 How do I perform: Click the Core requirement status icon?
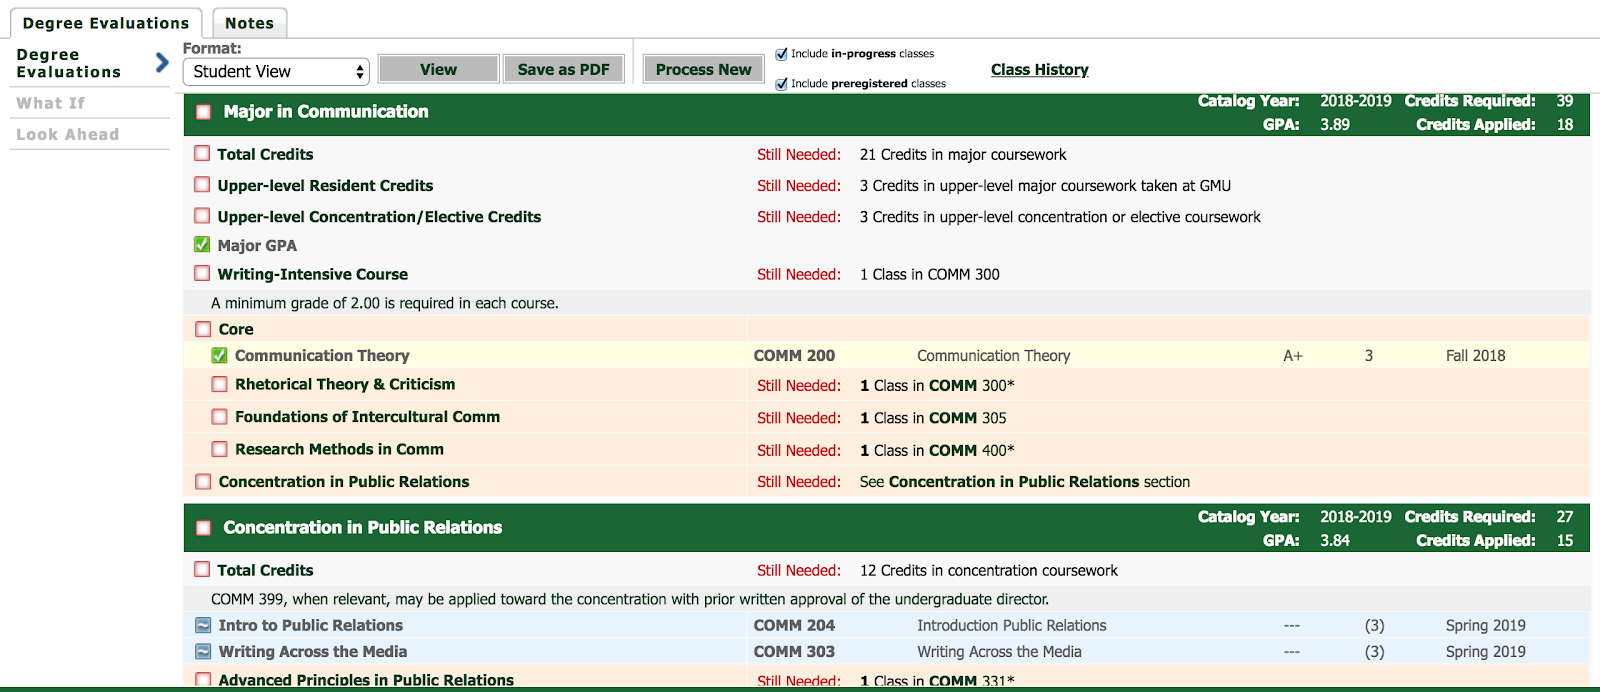(203, 329)
